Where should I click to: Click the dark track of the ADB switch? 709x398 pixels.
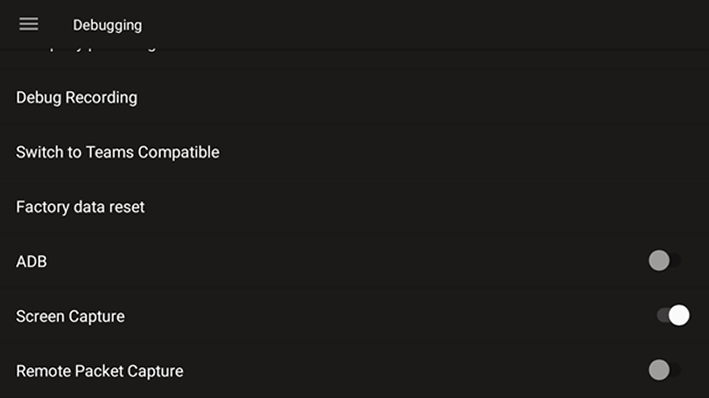[x=676, y=261]
